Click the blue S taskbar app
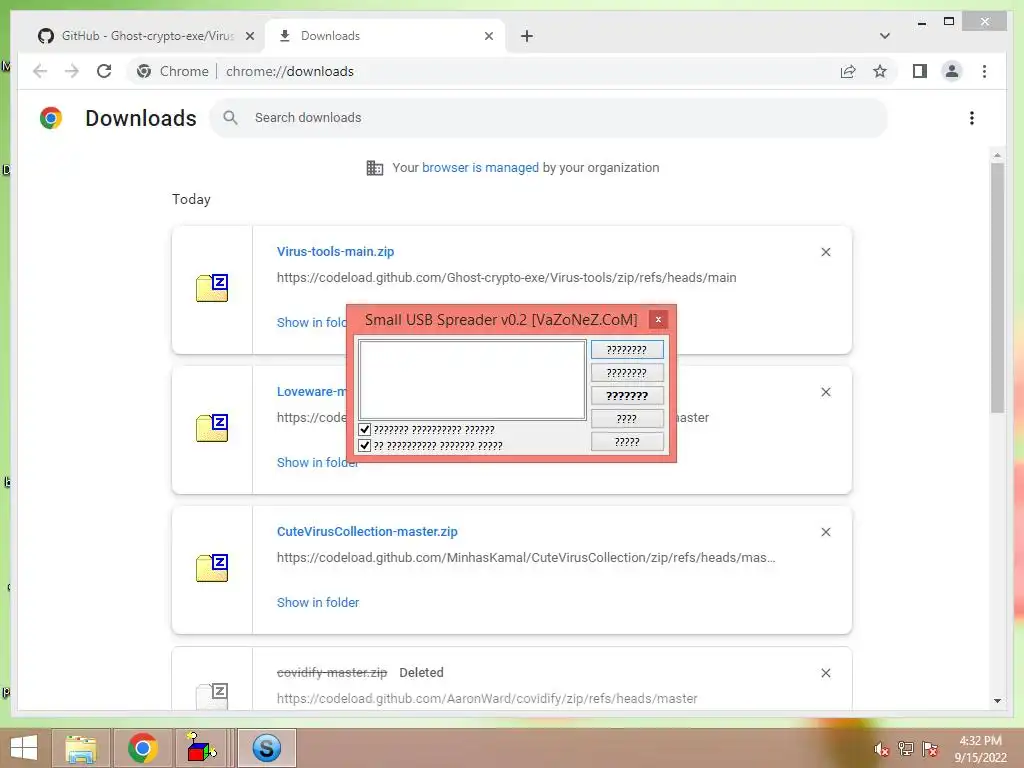This screenshot has width=1024, height=768. click(x=266, y=748)
